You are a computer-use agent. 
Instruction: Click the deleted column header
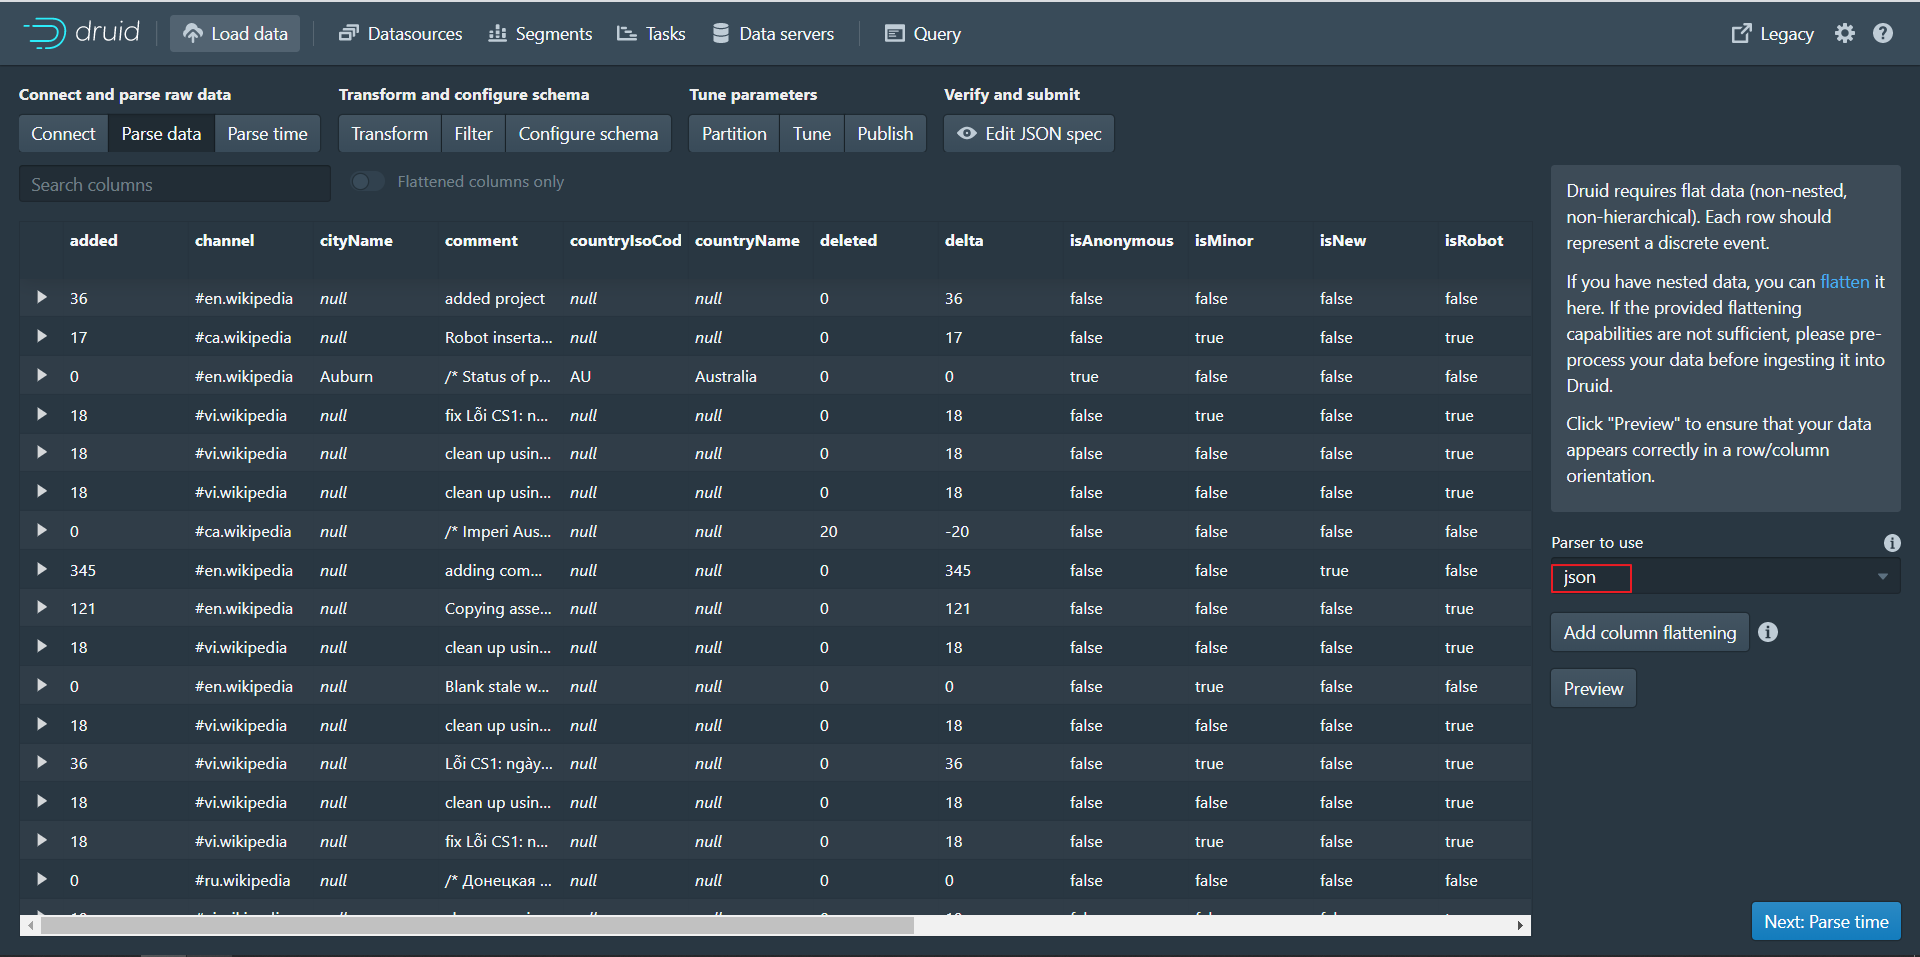click(848, 240)
